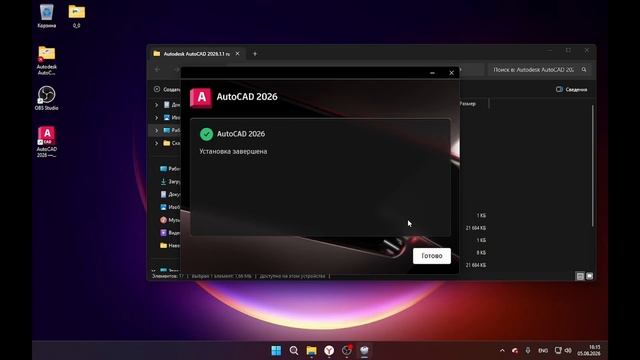
Task: Click the 8 КБ file size cell
Action: click(481, 253)
